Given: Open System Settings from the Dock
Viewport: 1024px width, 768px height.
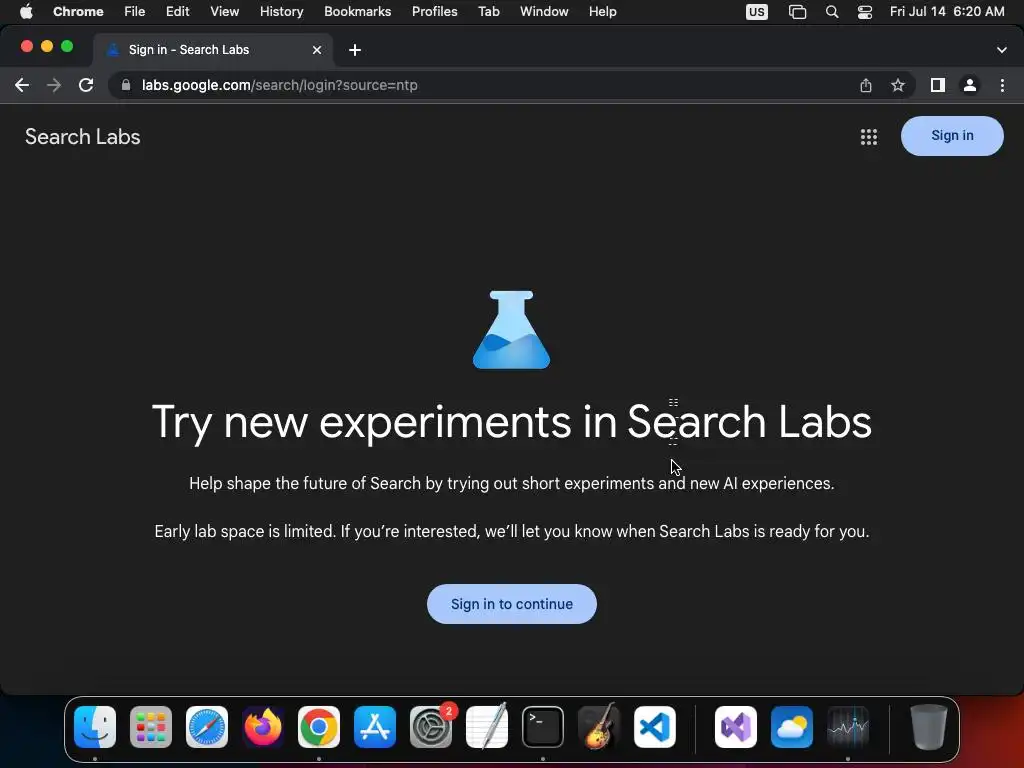Looking at the screenshot, I should [431, 727].
